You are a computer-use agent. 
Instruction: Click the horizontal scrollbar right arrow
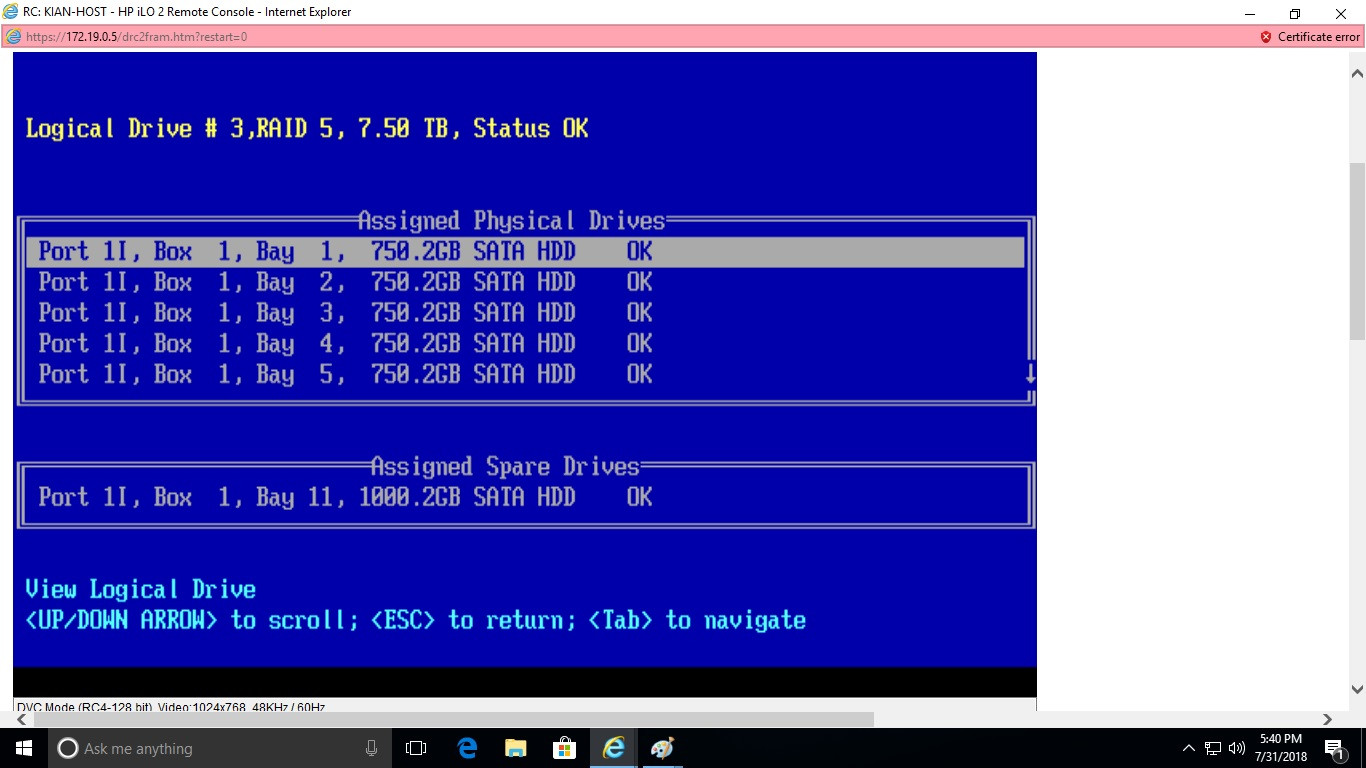1327,719
